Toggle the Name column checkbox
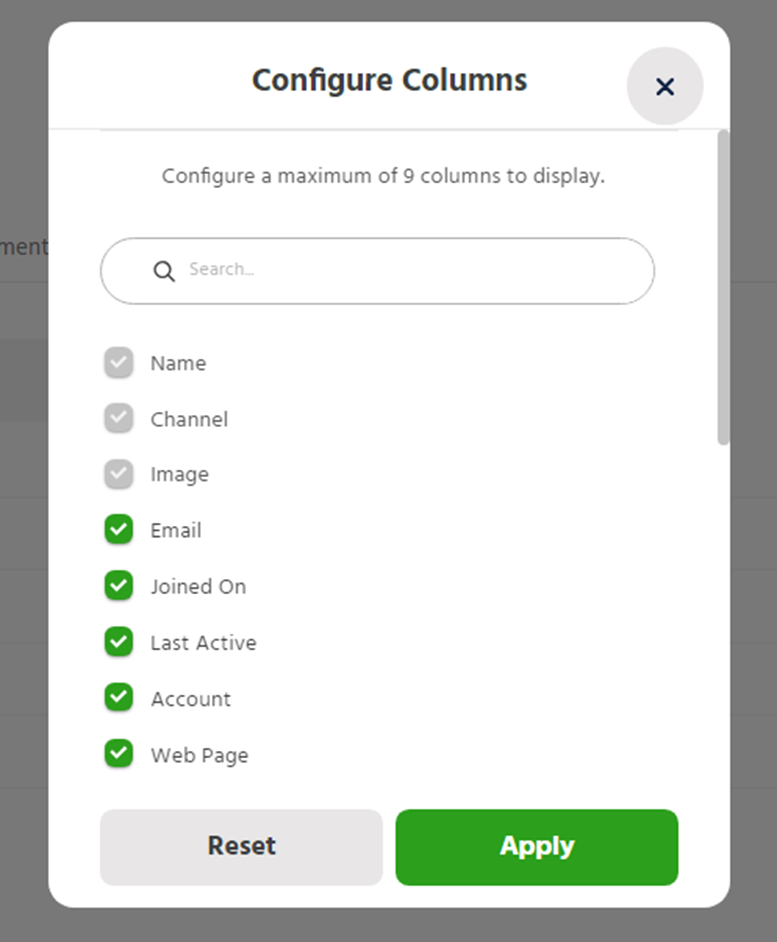 [x=119, y=363]
